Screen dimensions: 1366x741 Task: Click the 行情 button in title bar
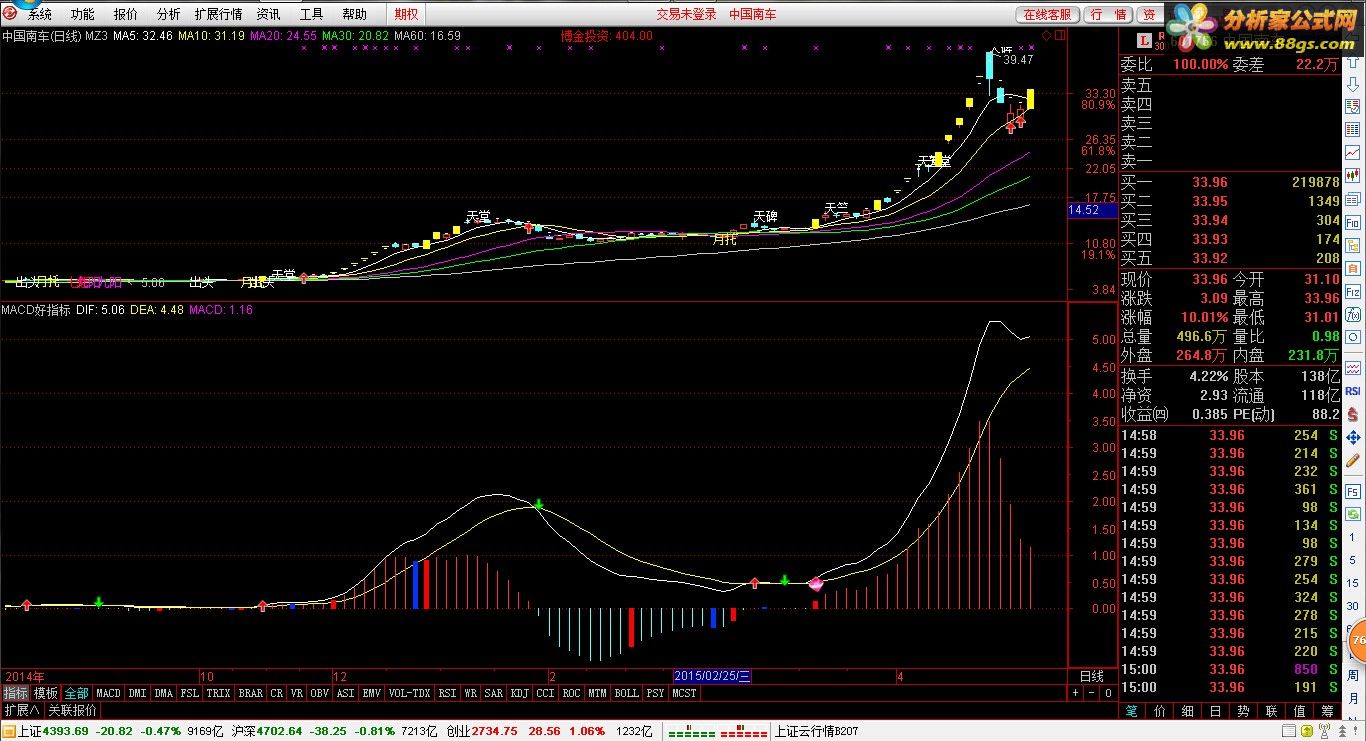coord(1108,14)
